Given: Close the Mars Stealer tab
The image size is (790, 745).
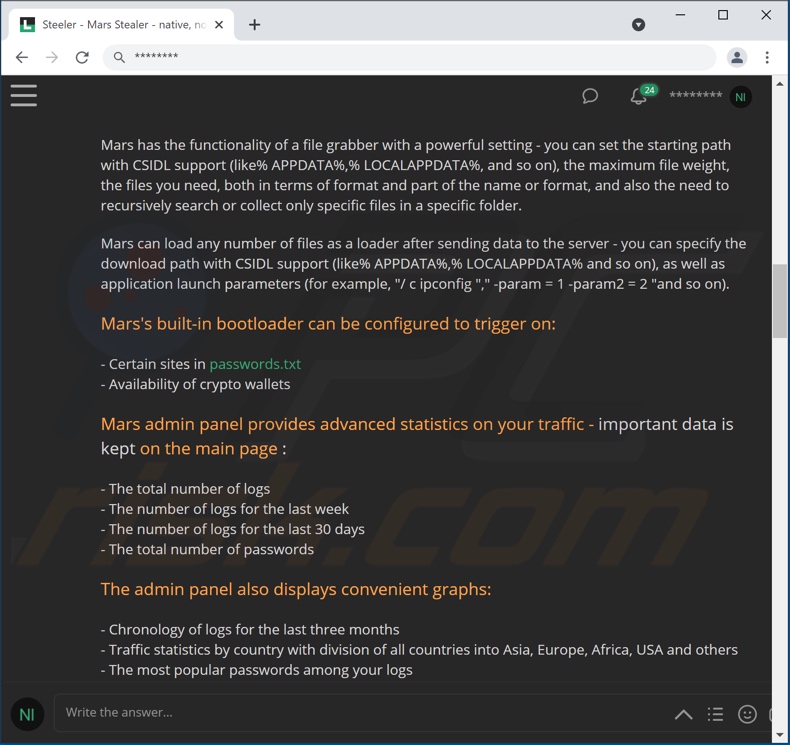Looking at the screenshot, I should coord(219,24).
